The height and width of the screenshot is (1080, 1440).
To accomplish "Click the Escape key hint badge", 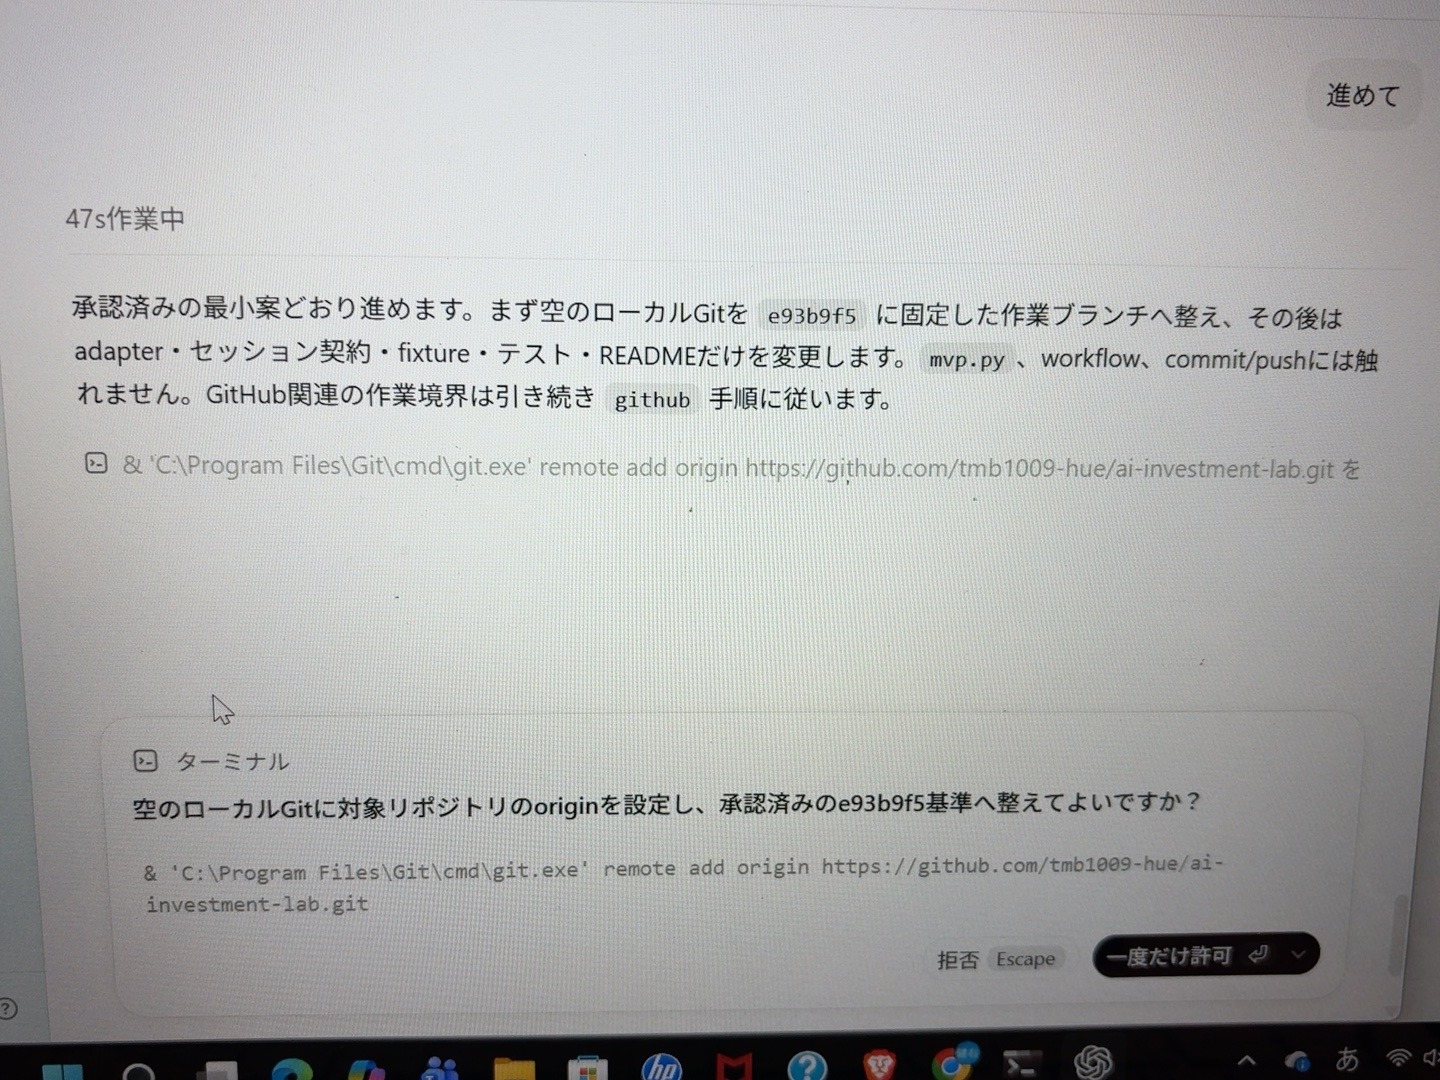I will click(x=1025, y=959).
